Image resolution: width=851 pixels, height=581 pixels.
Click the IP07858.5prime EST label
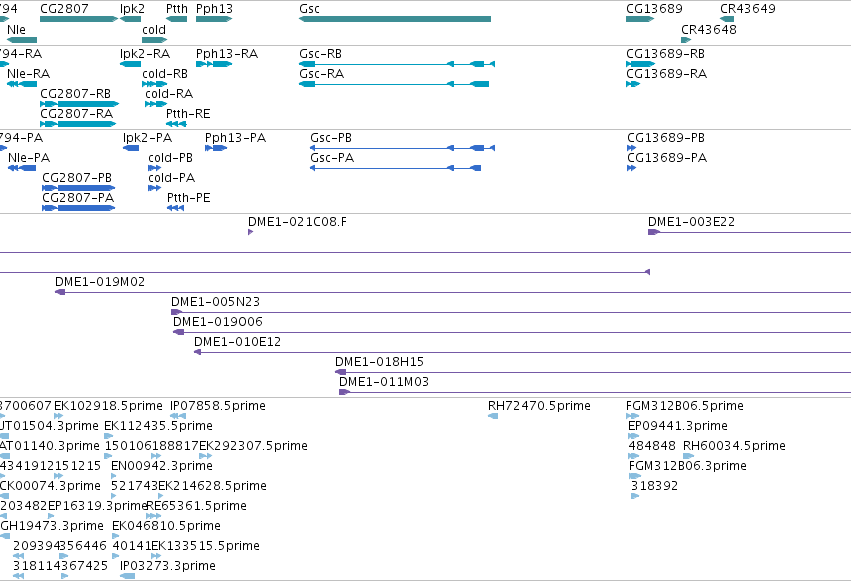click(x=218, y=406)
